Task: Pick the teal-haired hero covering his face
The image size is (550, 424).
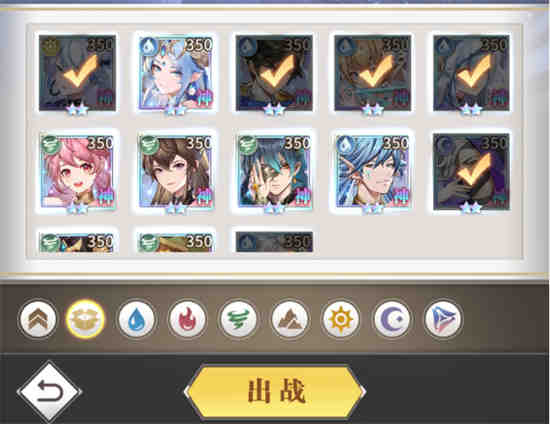Action: click(274, 172)
